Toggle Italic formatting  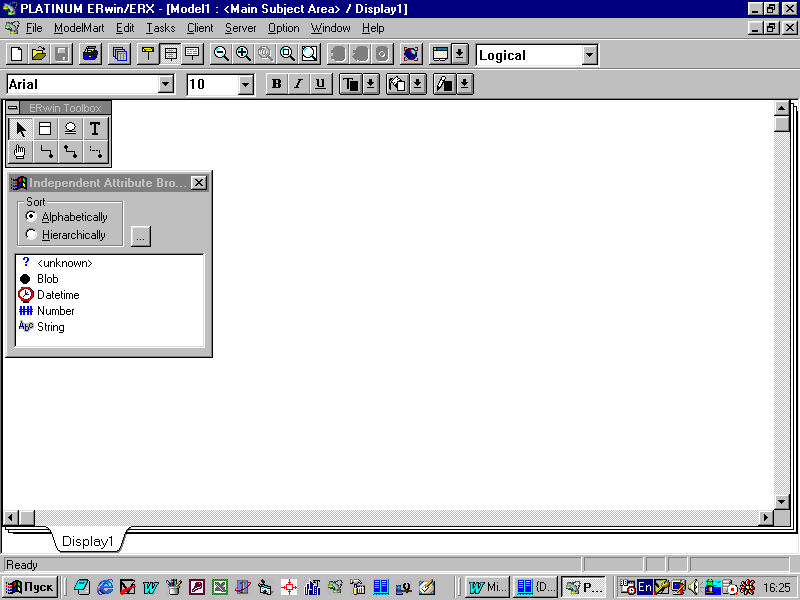pyautogui.click(x=298, y=84)
